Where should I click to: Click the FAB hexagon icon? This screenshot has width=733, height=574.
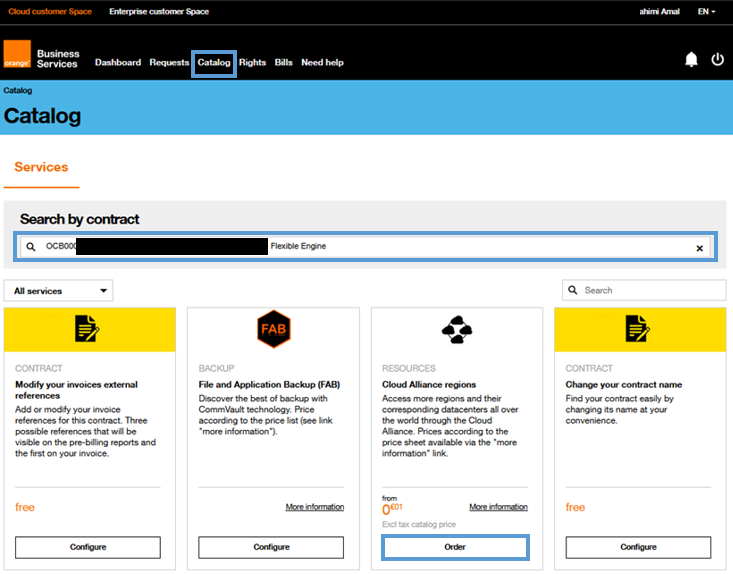[274, 329]
